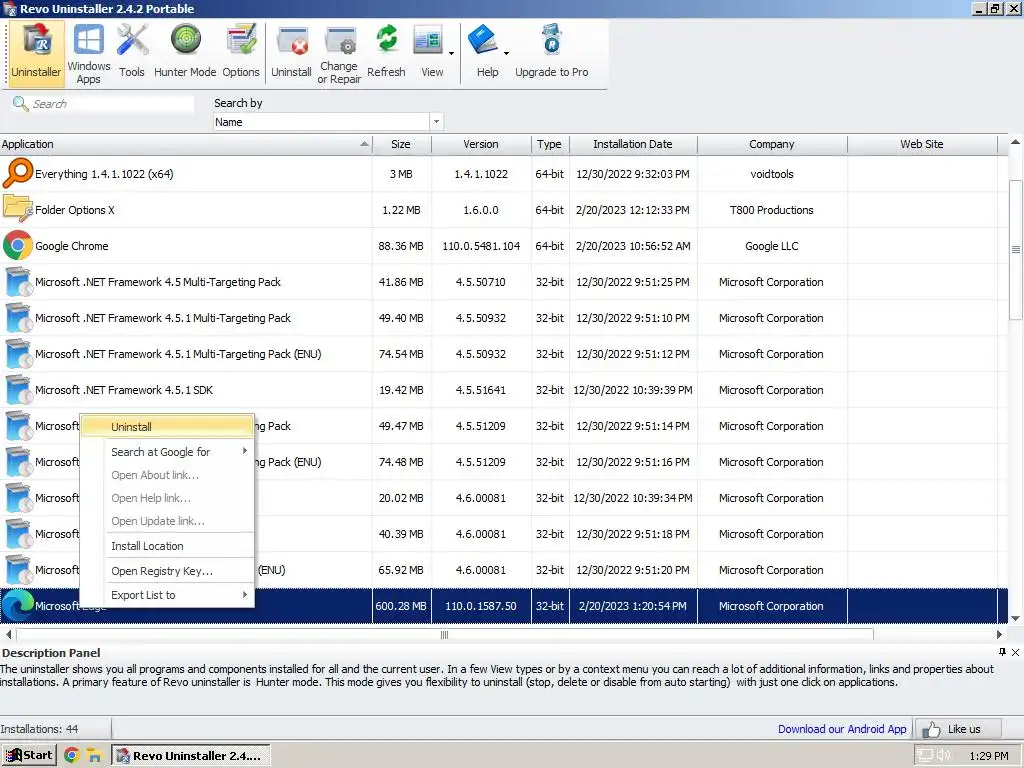Image resolution: width=1024 pixels, height=768 pixels.
Task: Click the vertical scrollbar up arrow
Action: click(1016, 142)
